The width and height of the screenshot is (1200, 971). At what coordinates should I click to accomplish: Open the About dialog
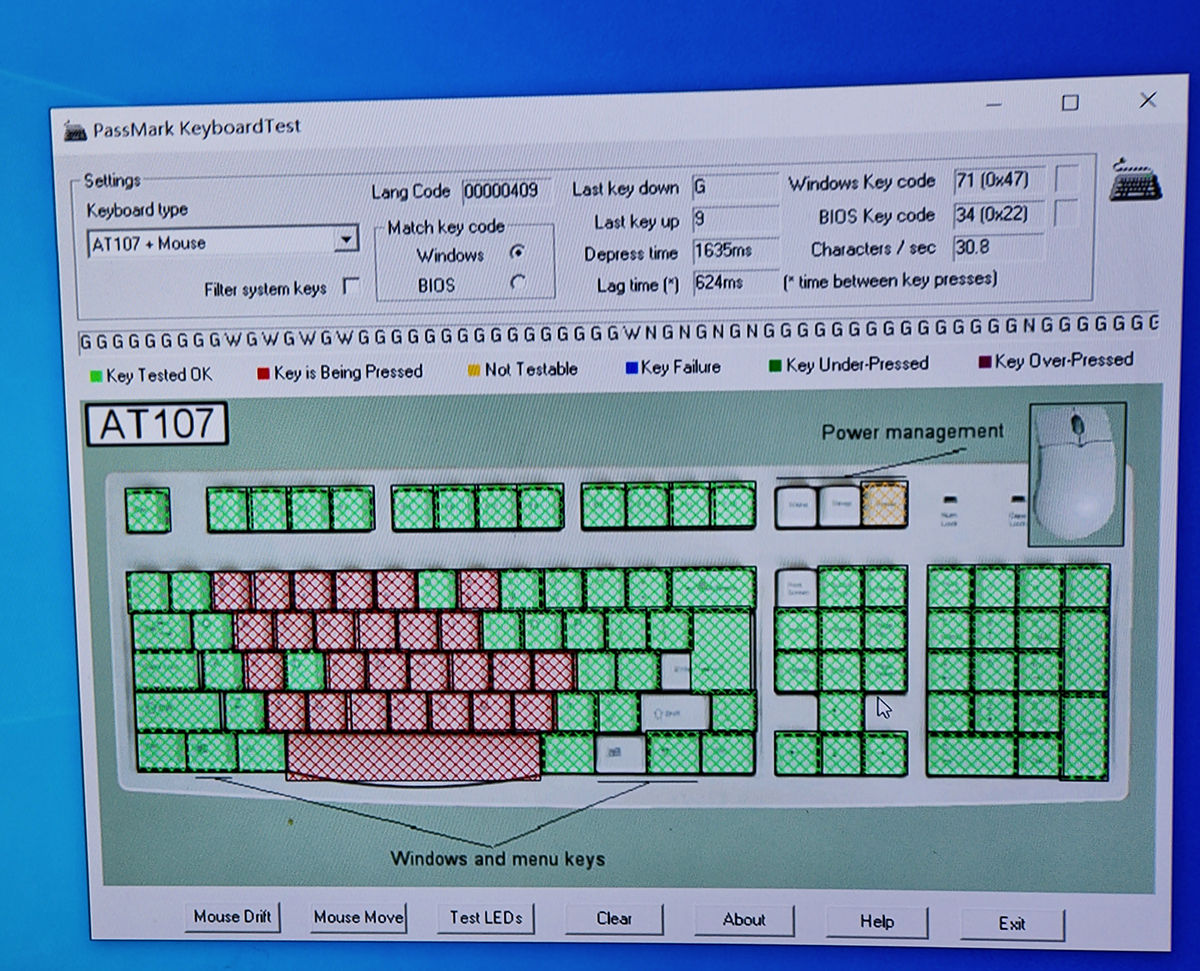[744, 920]
